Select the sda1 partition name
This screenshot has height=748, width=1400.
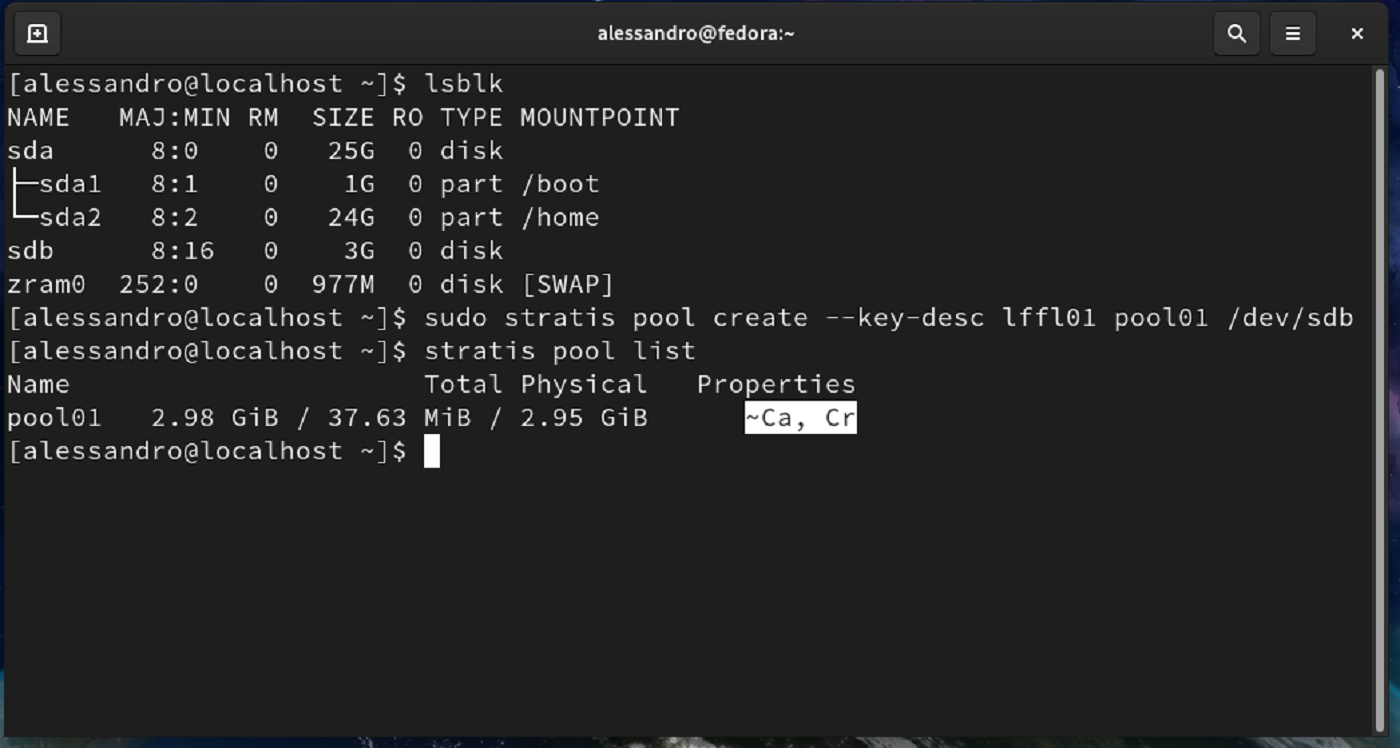70,184
